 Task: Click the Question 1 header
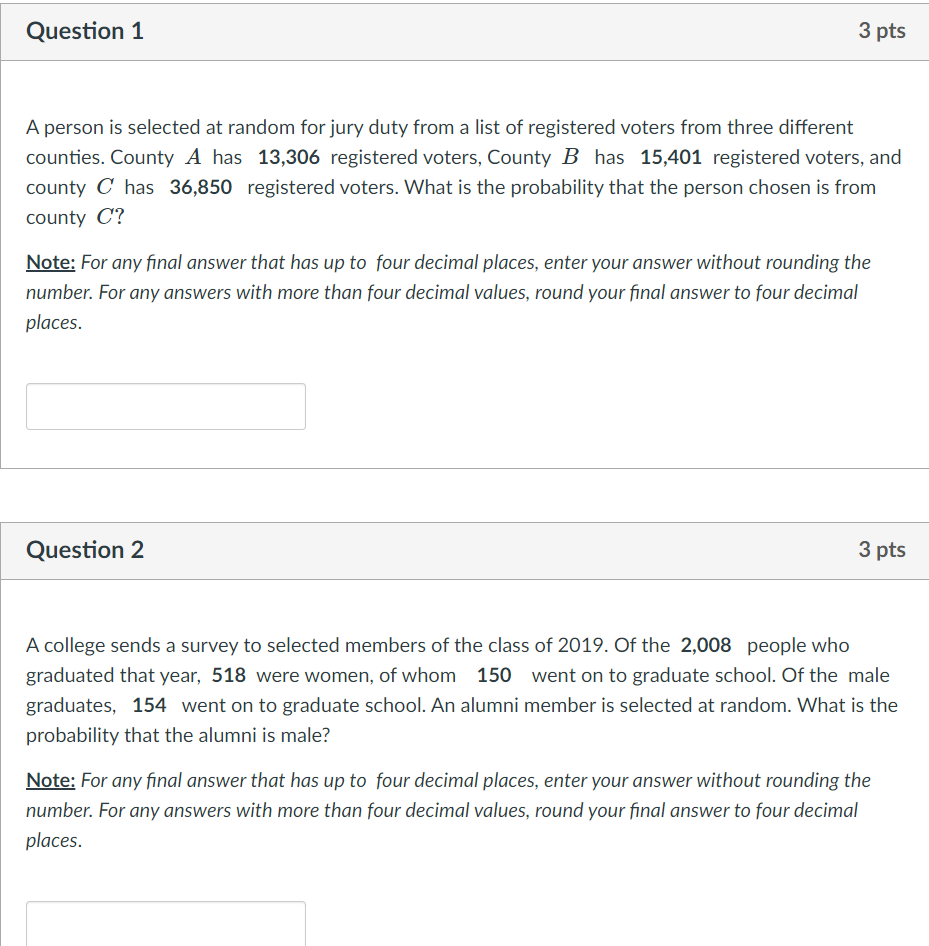click(84, 31)
